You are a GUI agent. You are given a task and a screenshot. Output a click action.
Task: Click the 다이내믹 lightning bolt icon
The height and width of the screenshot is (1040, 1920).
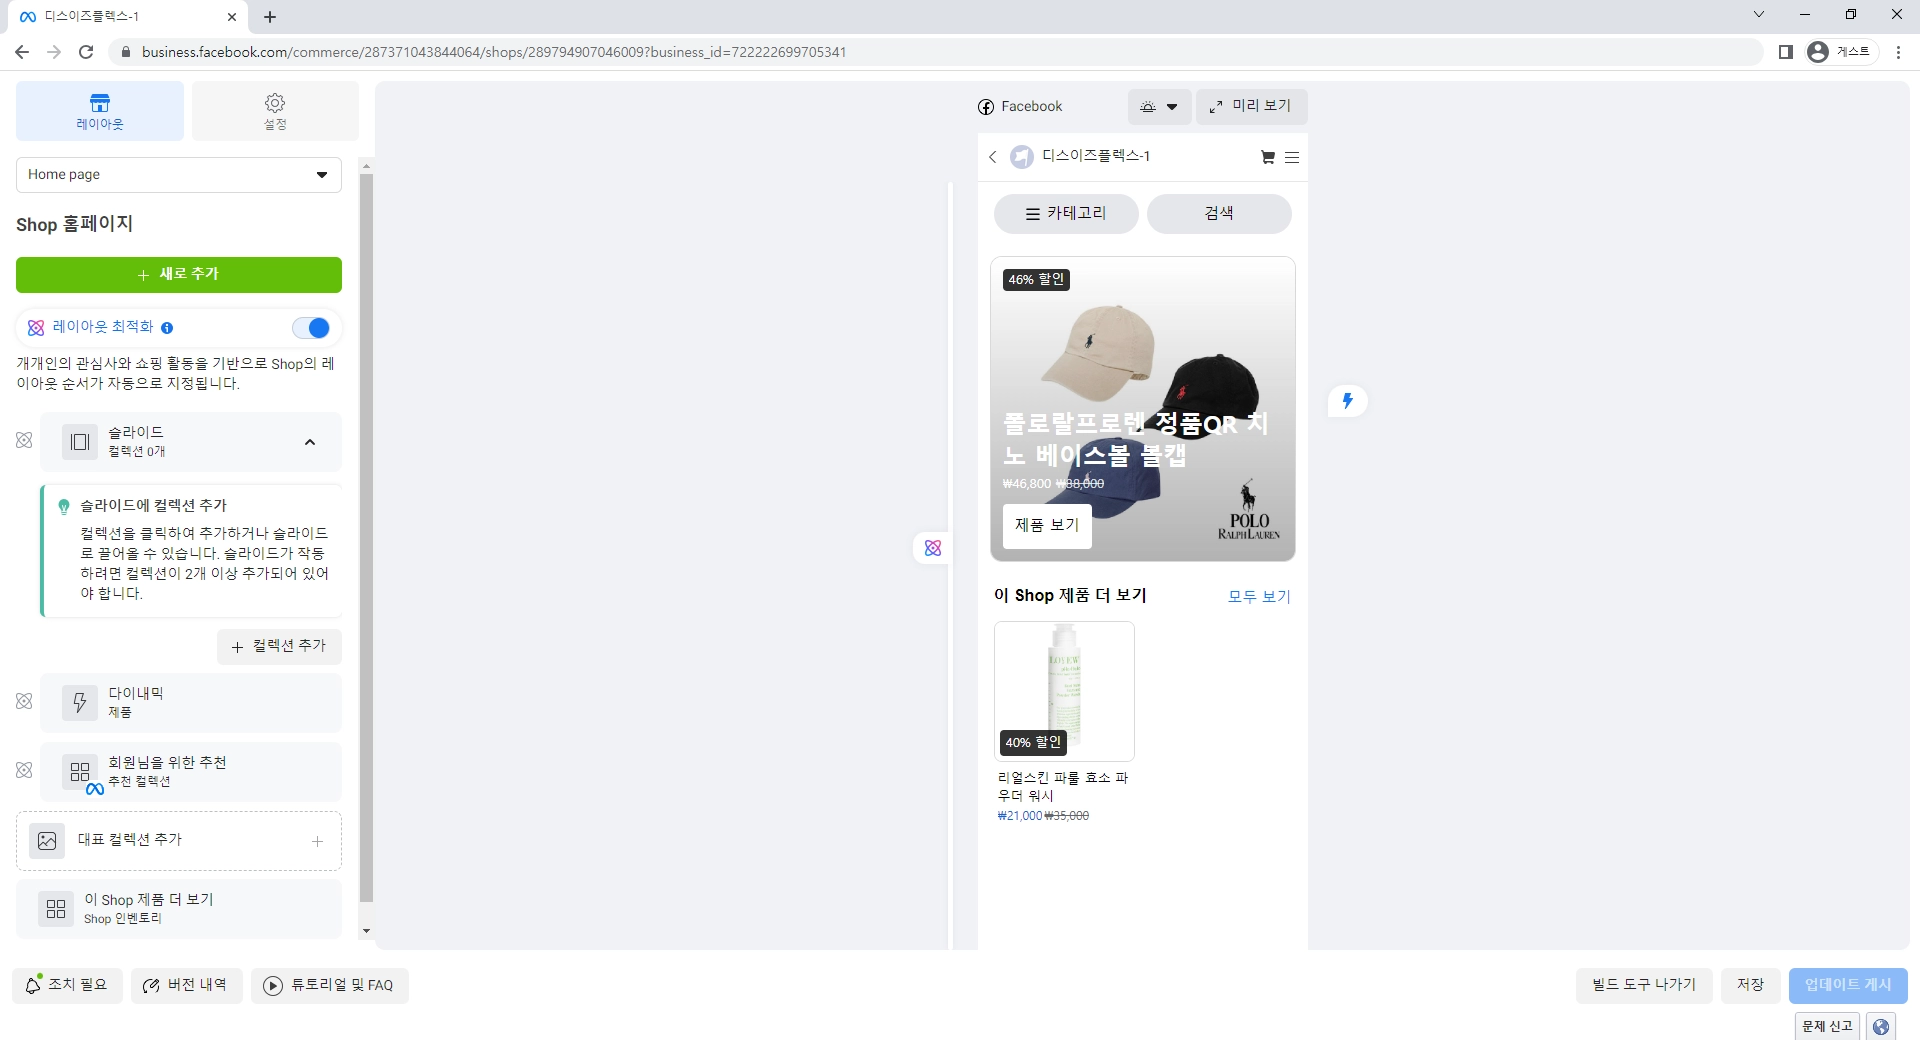[80, 703]
